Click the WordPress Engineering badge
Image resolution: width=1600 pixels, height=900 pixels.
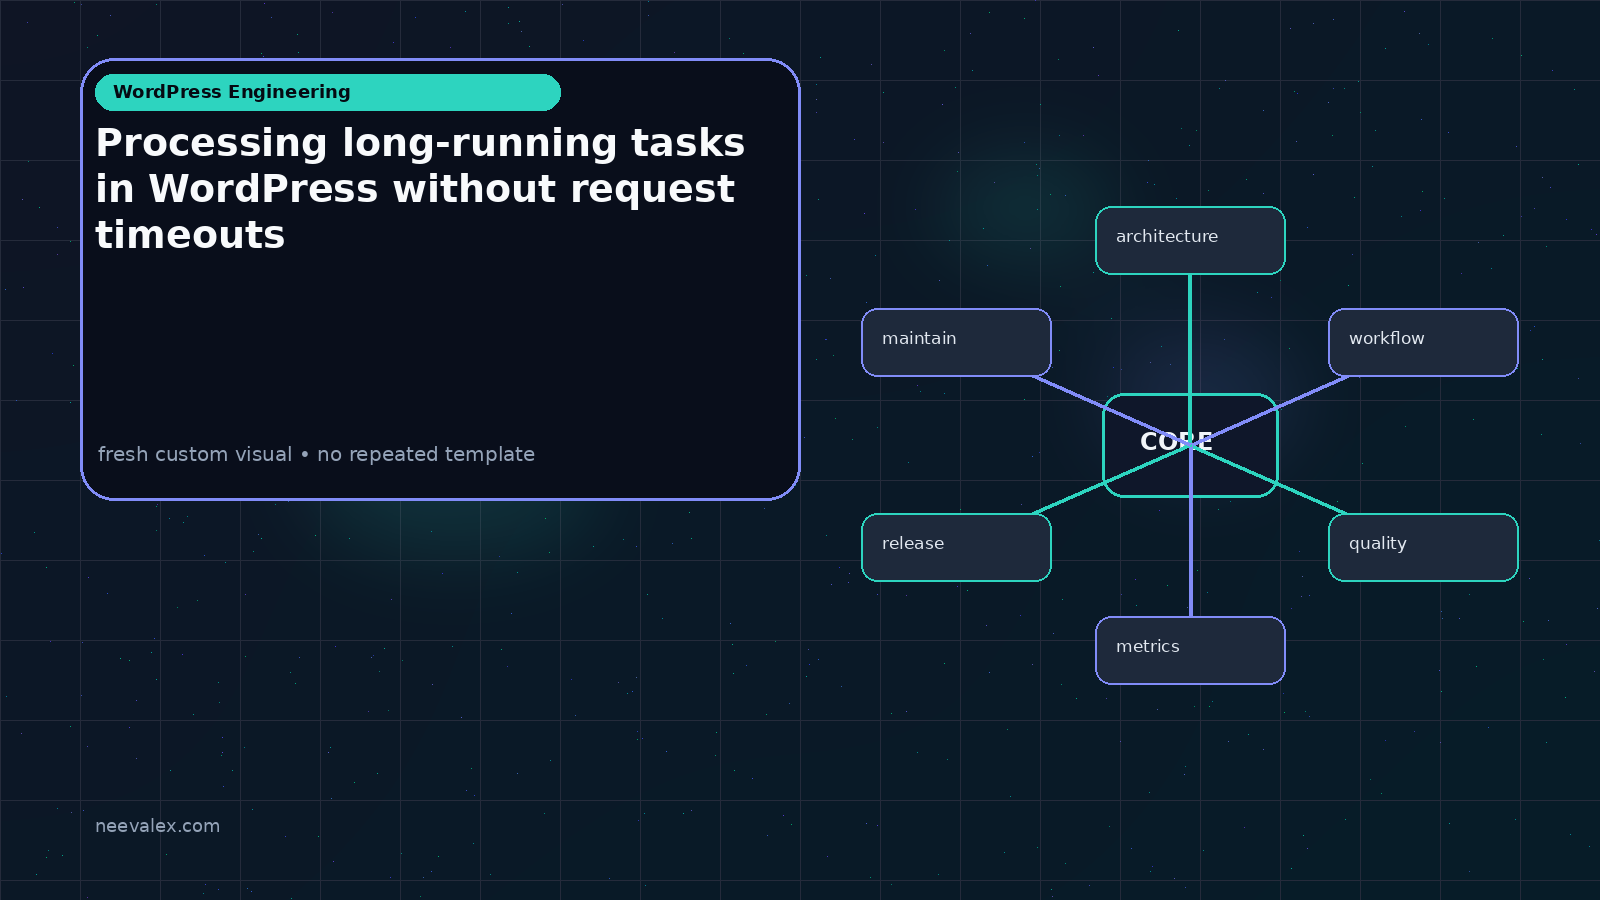point(328,92)
